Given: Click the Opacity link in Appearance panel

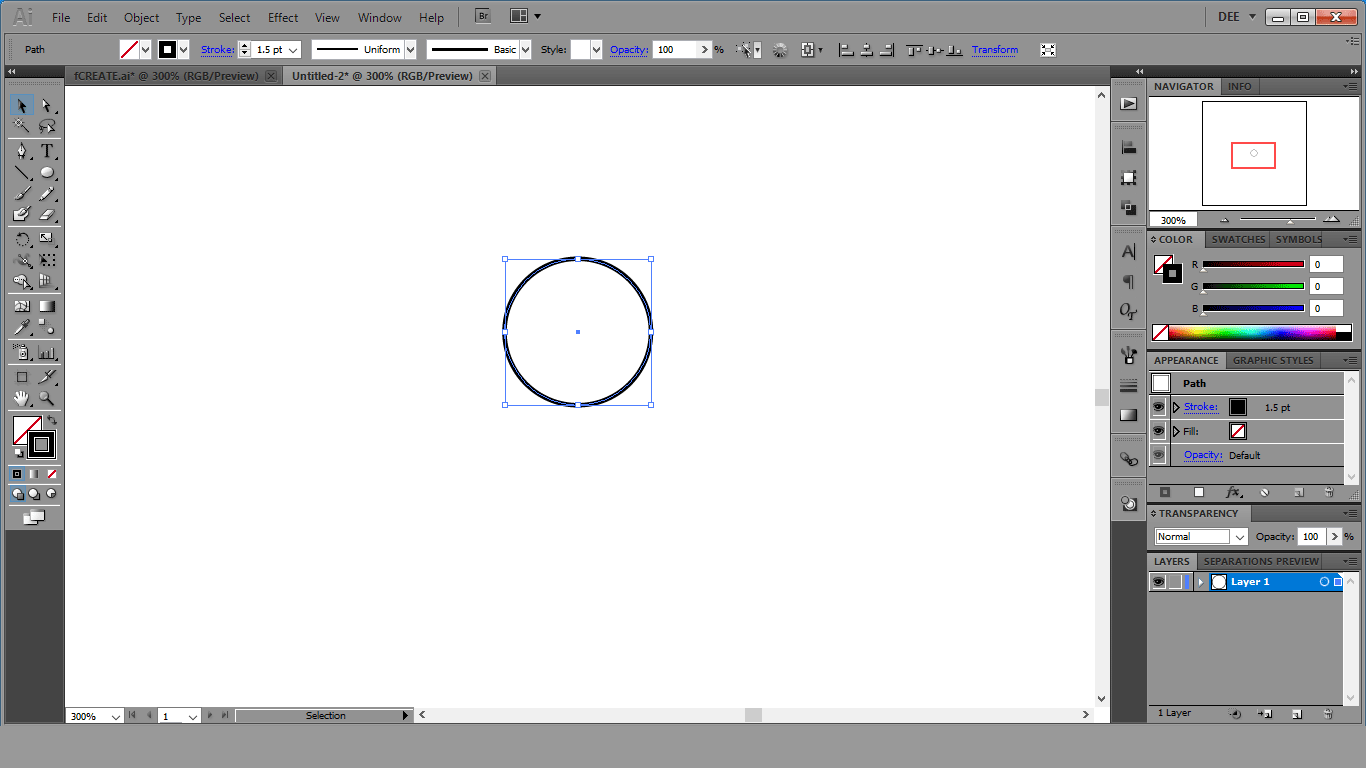Looking at the screenshot, I should click(x=1203, y=455).
